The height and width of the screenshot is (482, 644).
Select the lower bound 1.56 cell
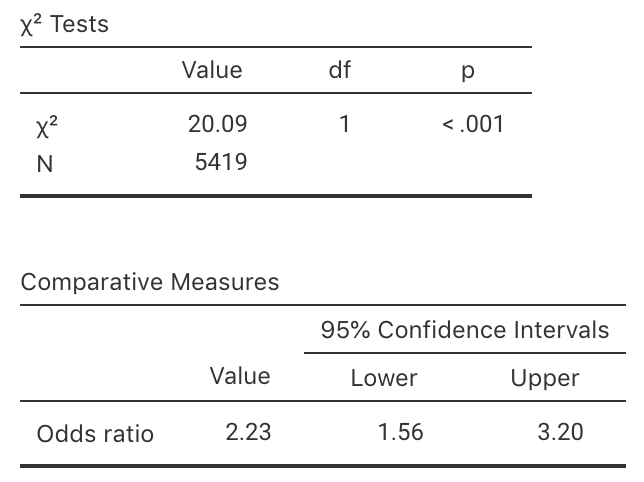tap(400, 432)
